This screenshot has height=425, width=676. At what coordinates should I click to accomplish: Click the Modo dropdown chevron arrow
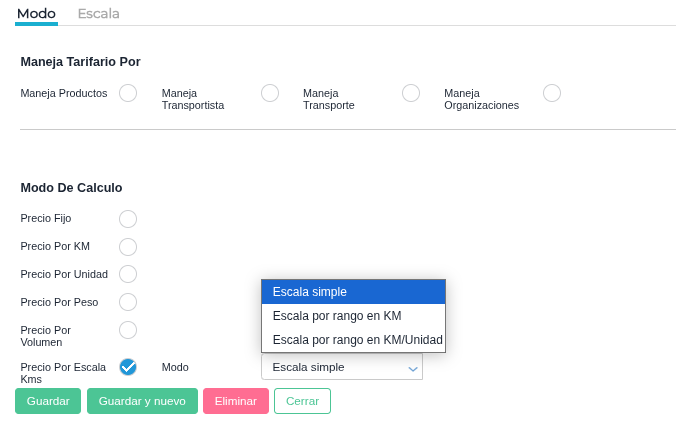point(412,368)
